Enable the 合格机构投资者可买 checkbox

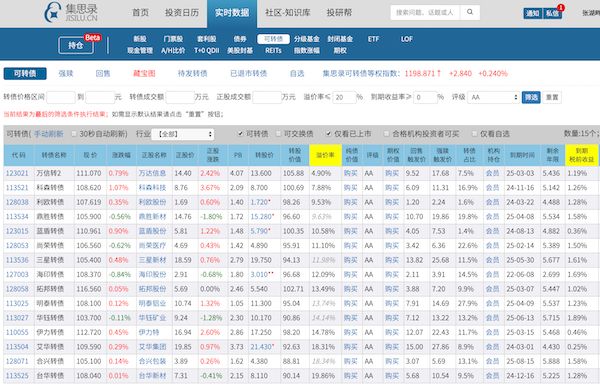click(x=386, y=134)
